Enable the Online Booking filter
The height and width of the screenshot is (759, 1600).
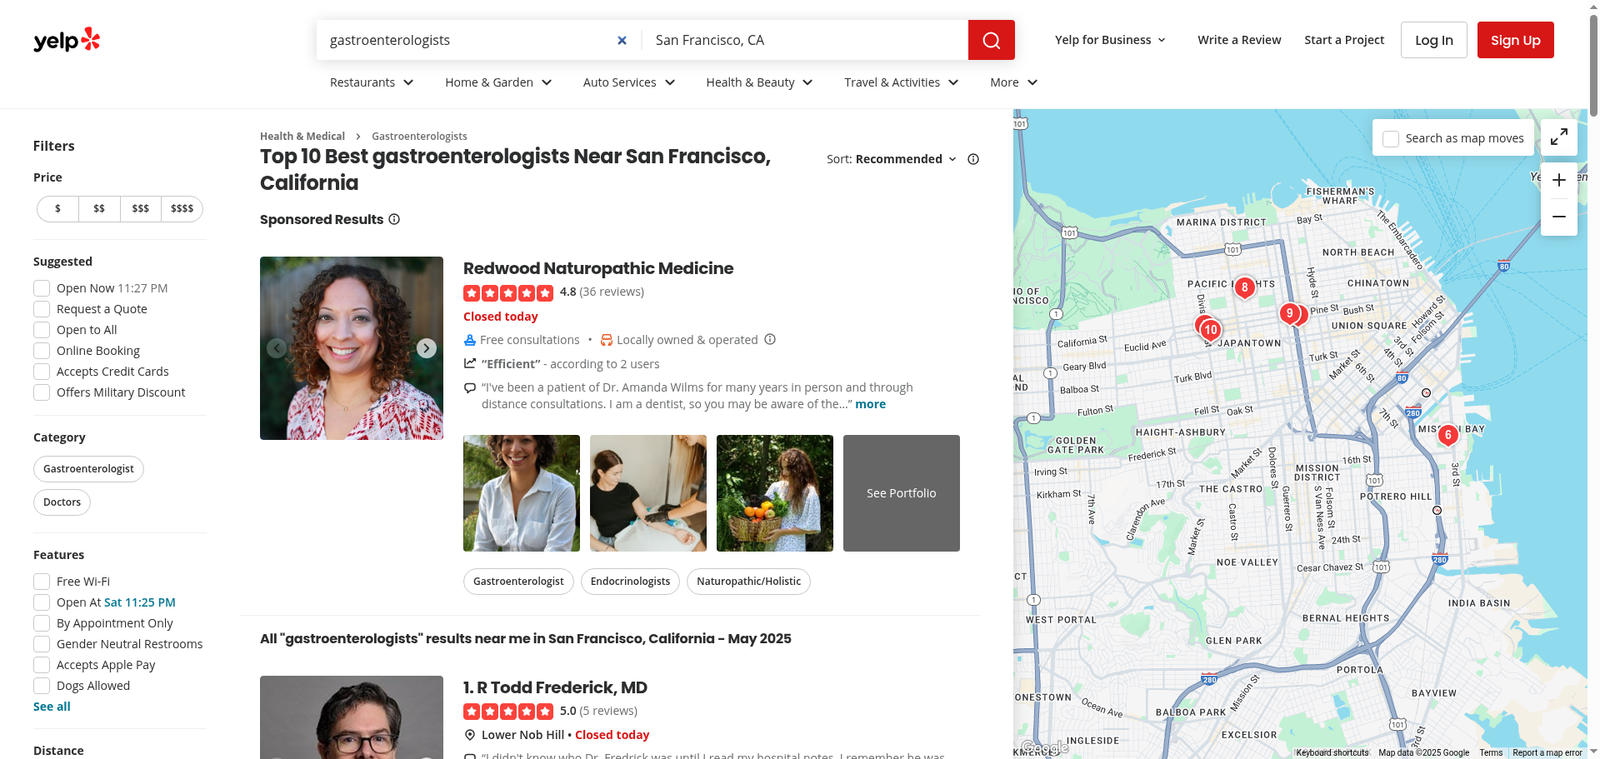point(42,351)
